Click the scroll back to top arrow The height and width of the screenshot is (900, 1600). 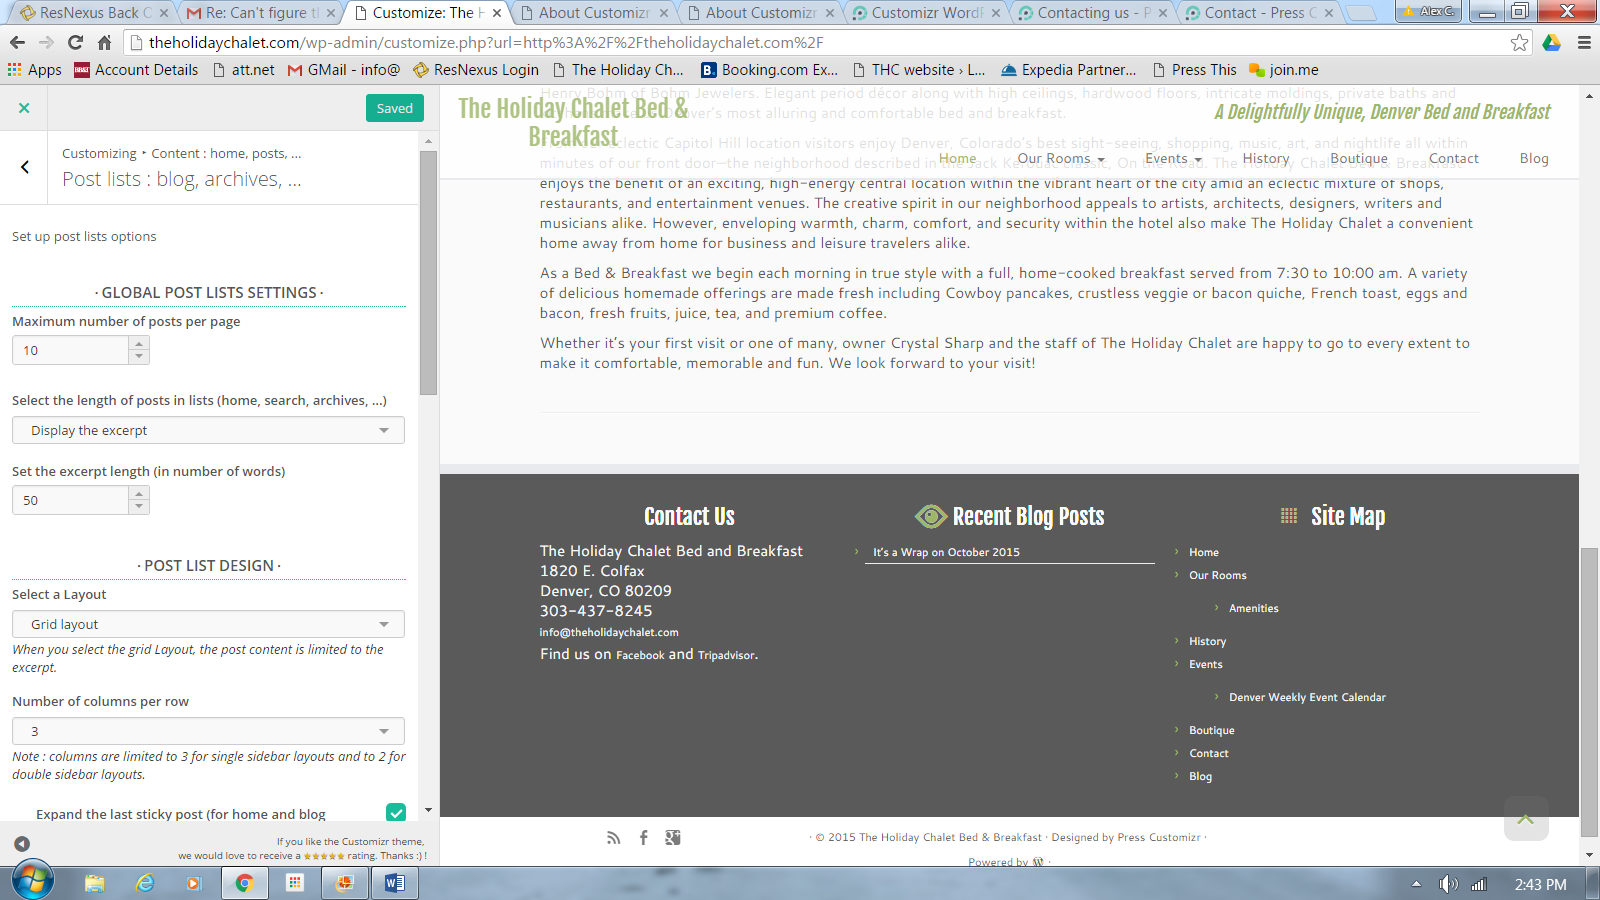pyautogui.click(x=1525, y=819)
